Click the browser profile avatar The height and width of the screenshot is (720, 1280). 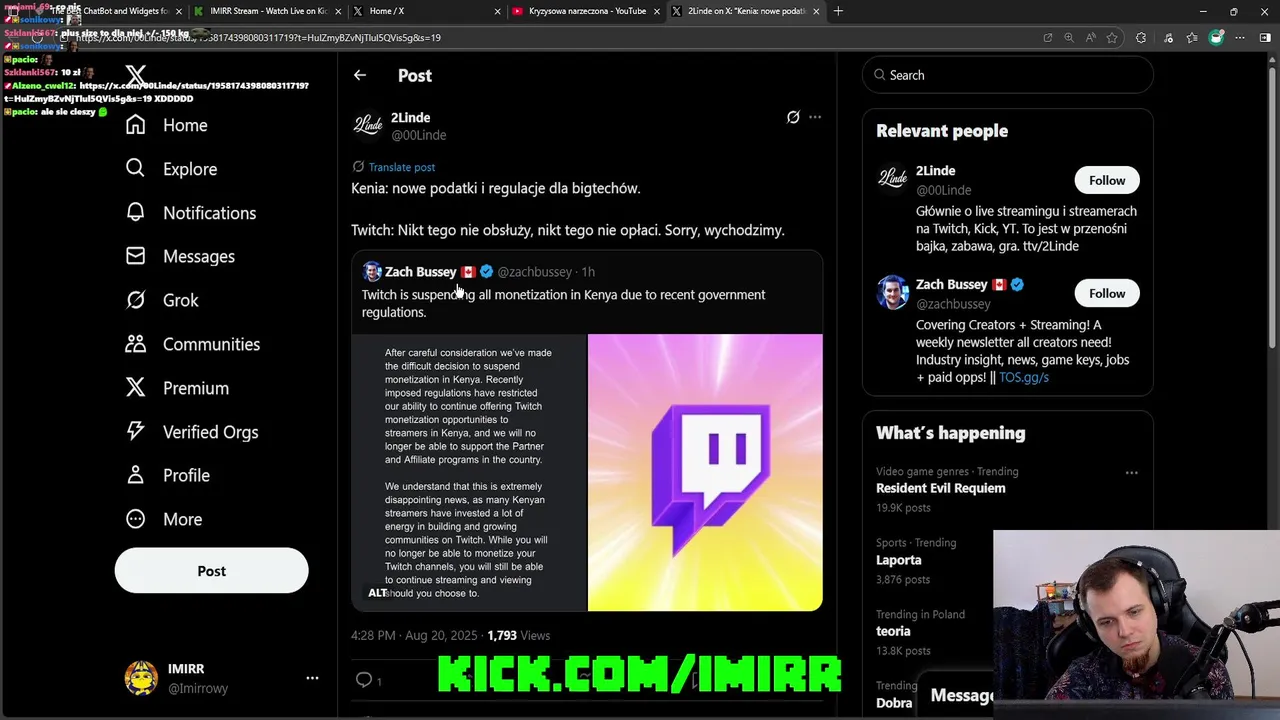[x=1216, y=38]
